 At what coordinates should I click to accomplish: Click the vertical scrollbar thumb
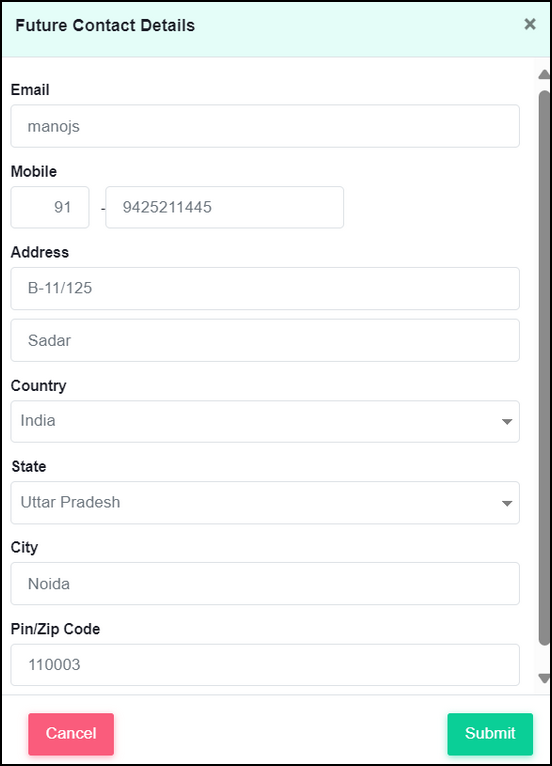(x=544, y=368)
